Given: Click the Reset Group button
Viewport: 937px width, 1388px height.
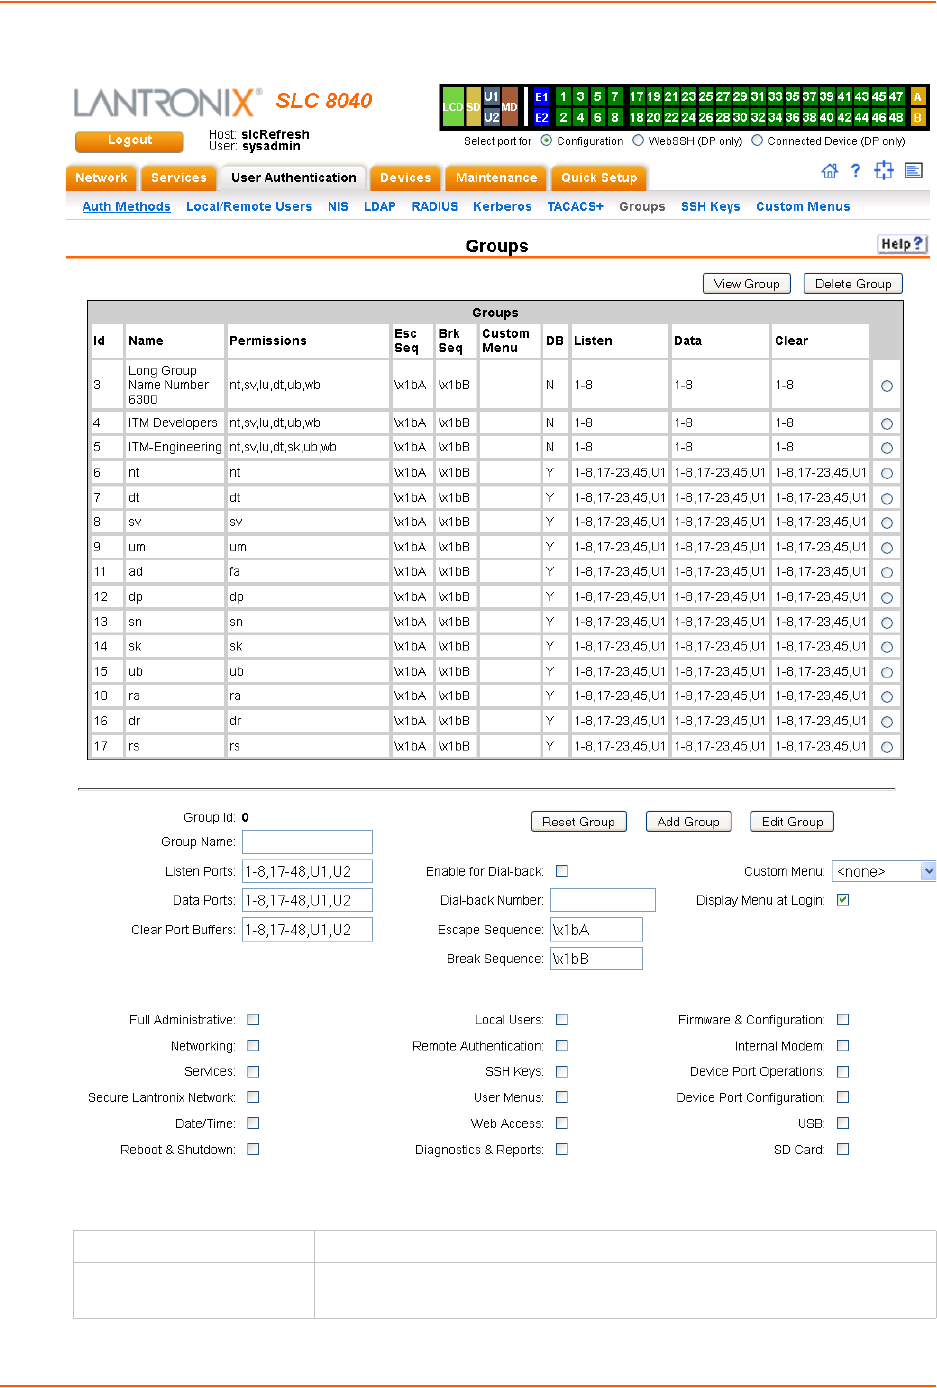Looking at the screenshot, I should (578, 822).
